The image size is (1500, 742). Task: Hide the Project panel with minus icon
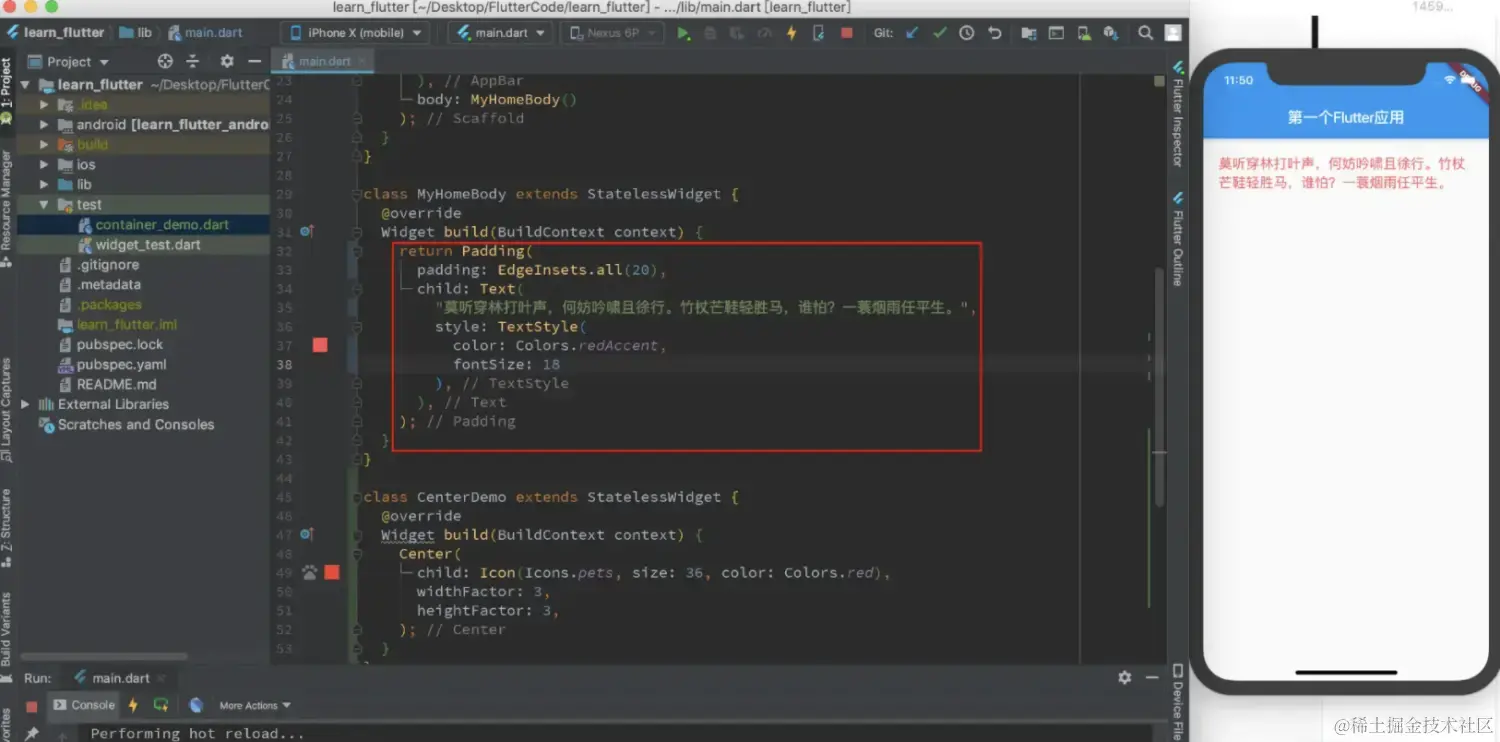coord(254,61)
